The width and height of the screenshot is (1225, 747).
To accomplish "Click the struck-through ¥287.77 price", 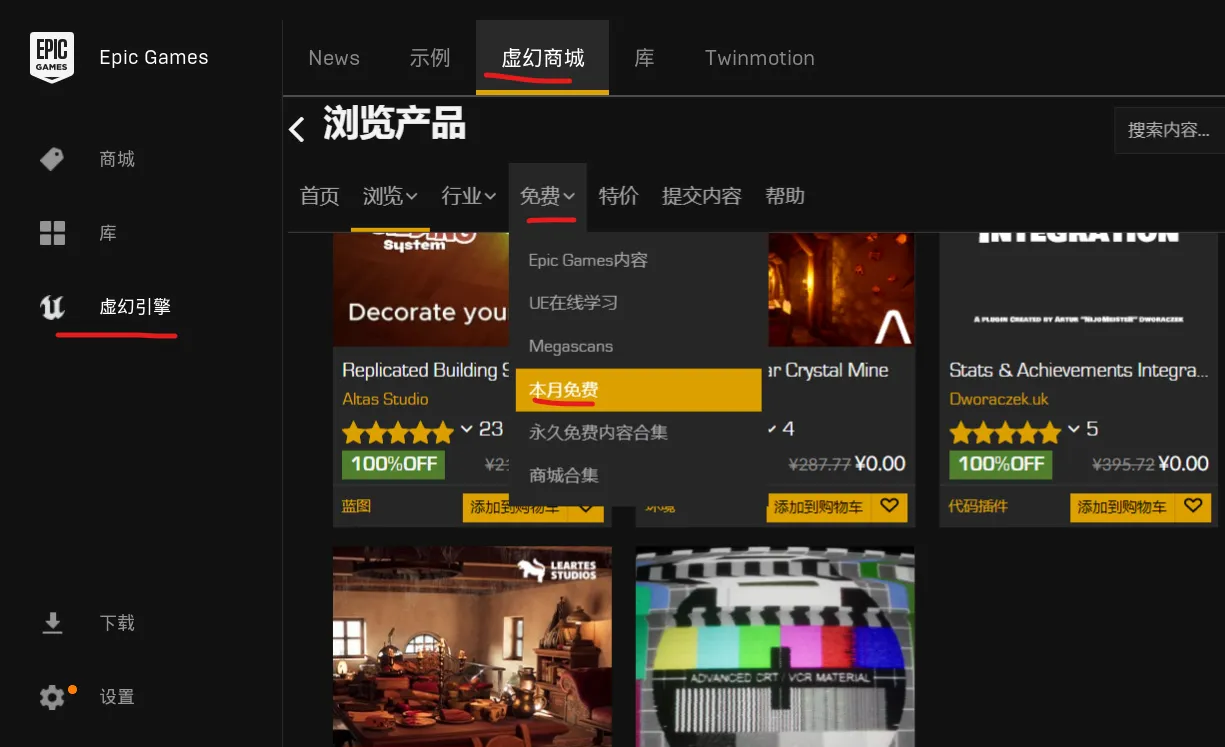I will pyautogui.click(x=820, y=465).
